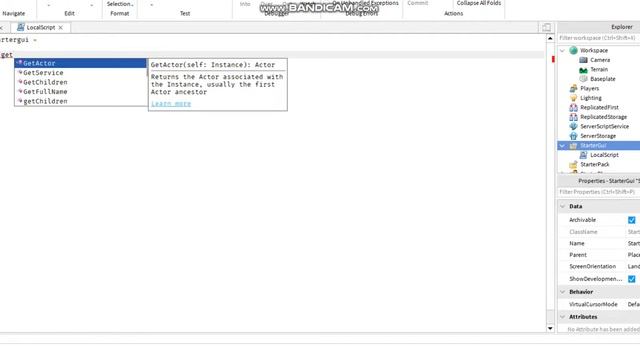
Task: Pick lowercase getChildren suggestion
Action: click(81, 101)
